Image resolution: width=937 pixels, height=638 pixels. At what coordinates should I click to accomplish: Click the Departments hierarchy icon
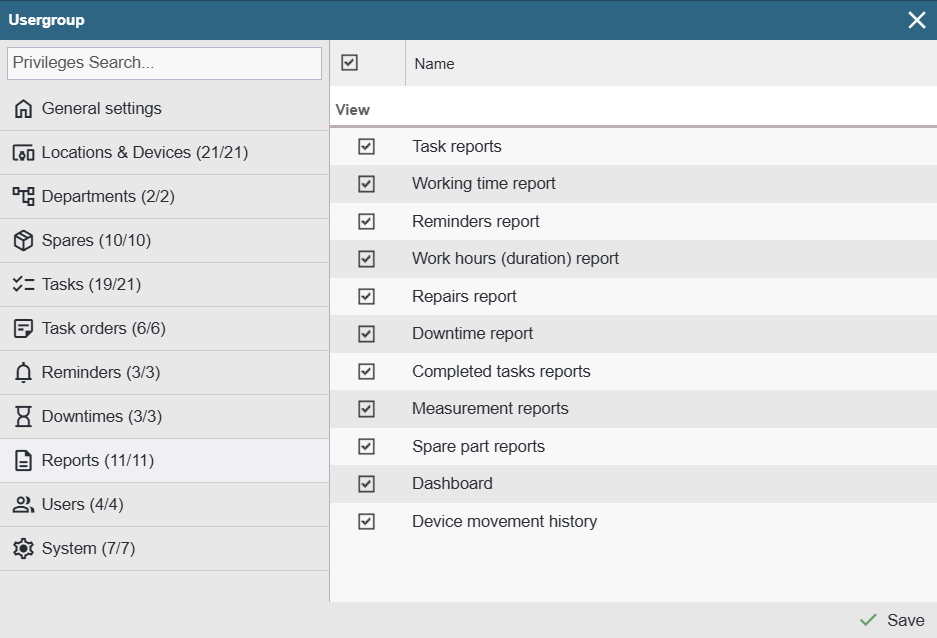pyautogui.click(x=23, y=197)
